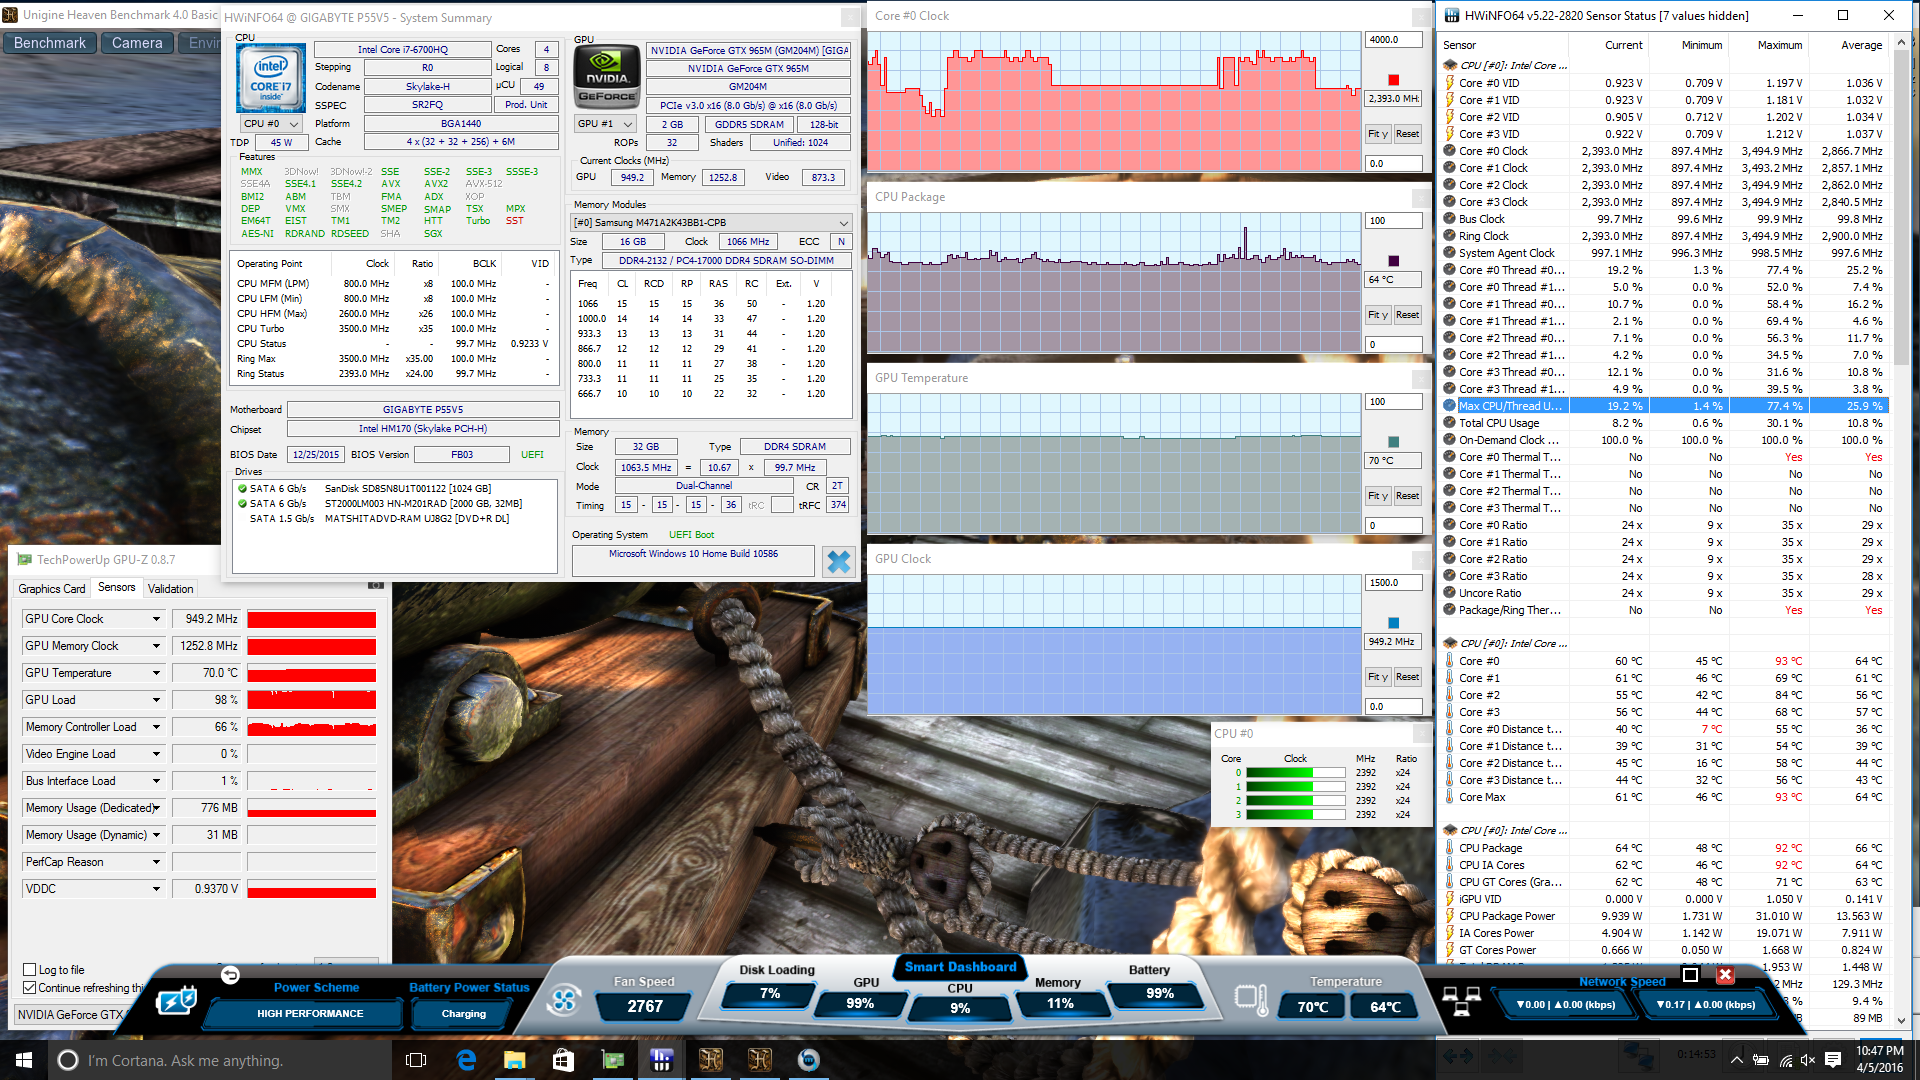This screenshot has height=1080, width=1920.
Task: Expand the GPU Core Clock sensor dropdown
Action: point(156,619)
